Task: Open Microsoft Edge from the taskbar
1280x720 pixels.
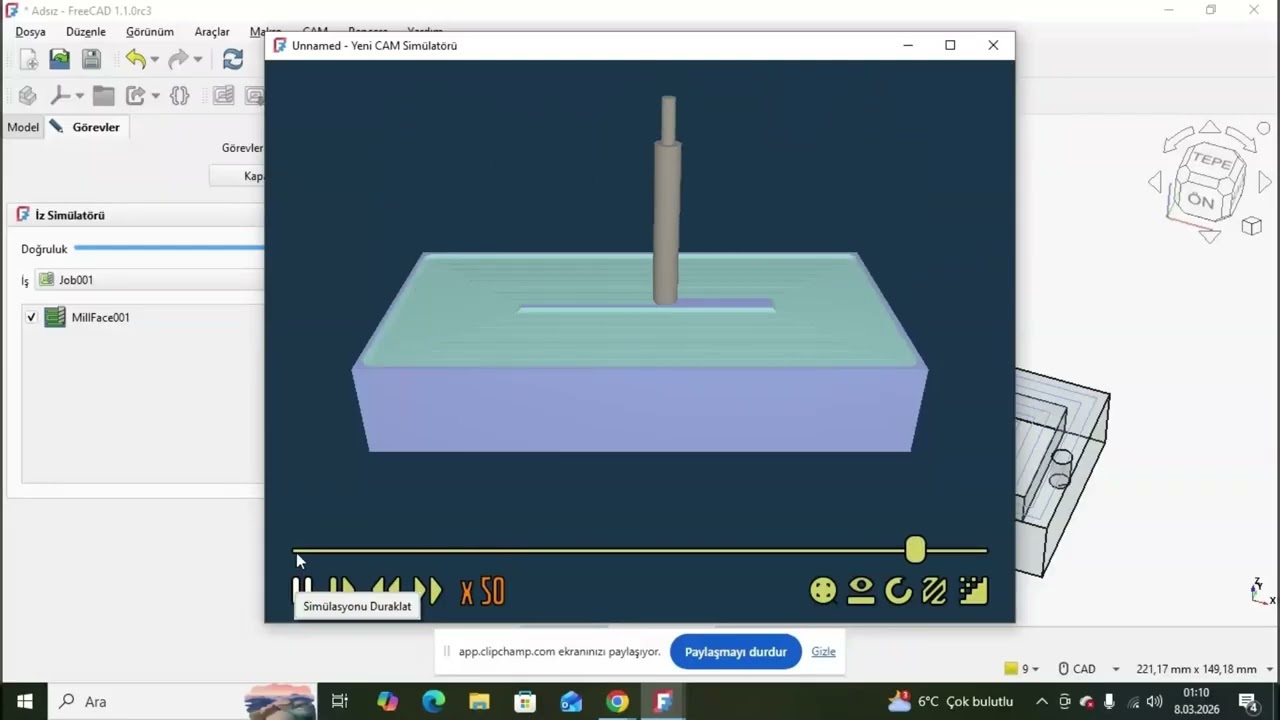Action: [x=433, y=701]
